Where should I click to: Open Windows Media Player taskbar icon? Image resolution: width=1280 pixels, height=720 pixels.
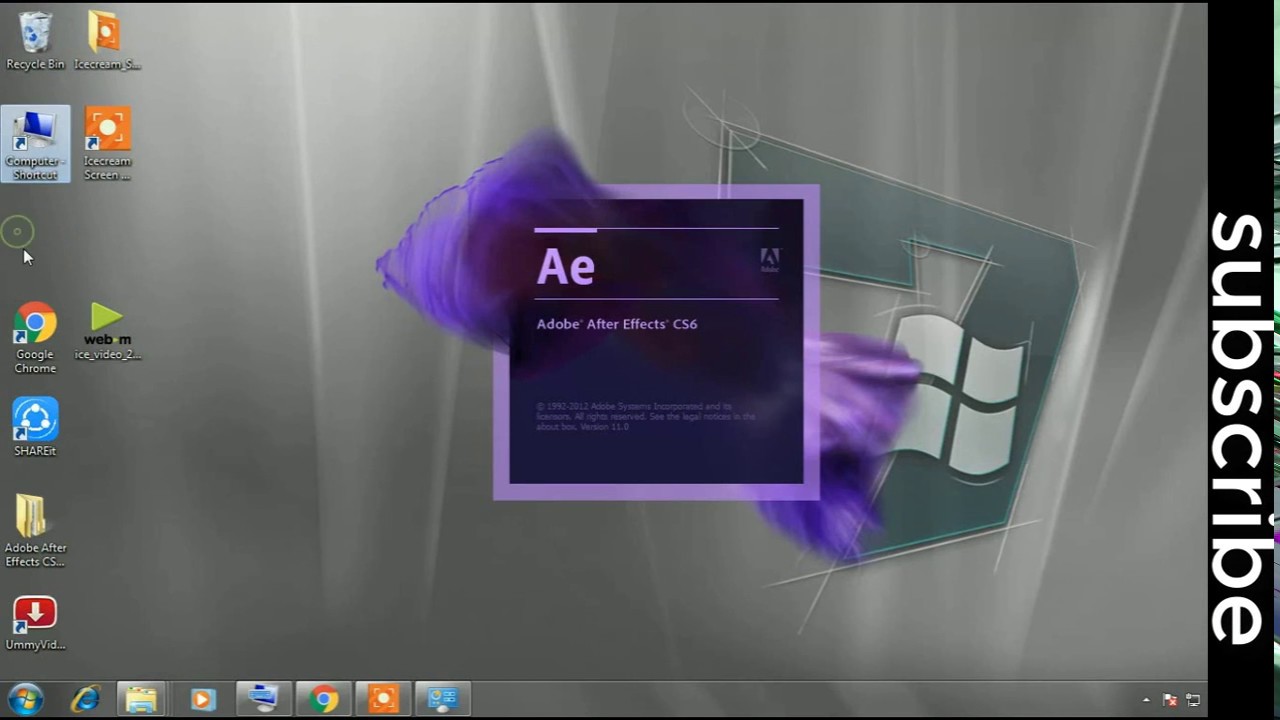pyautogui.click(x=202, y=699)
